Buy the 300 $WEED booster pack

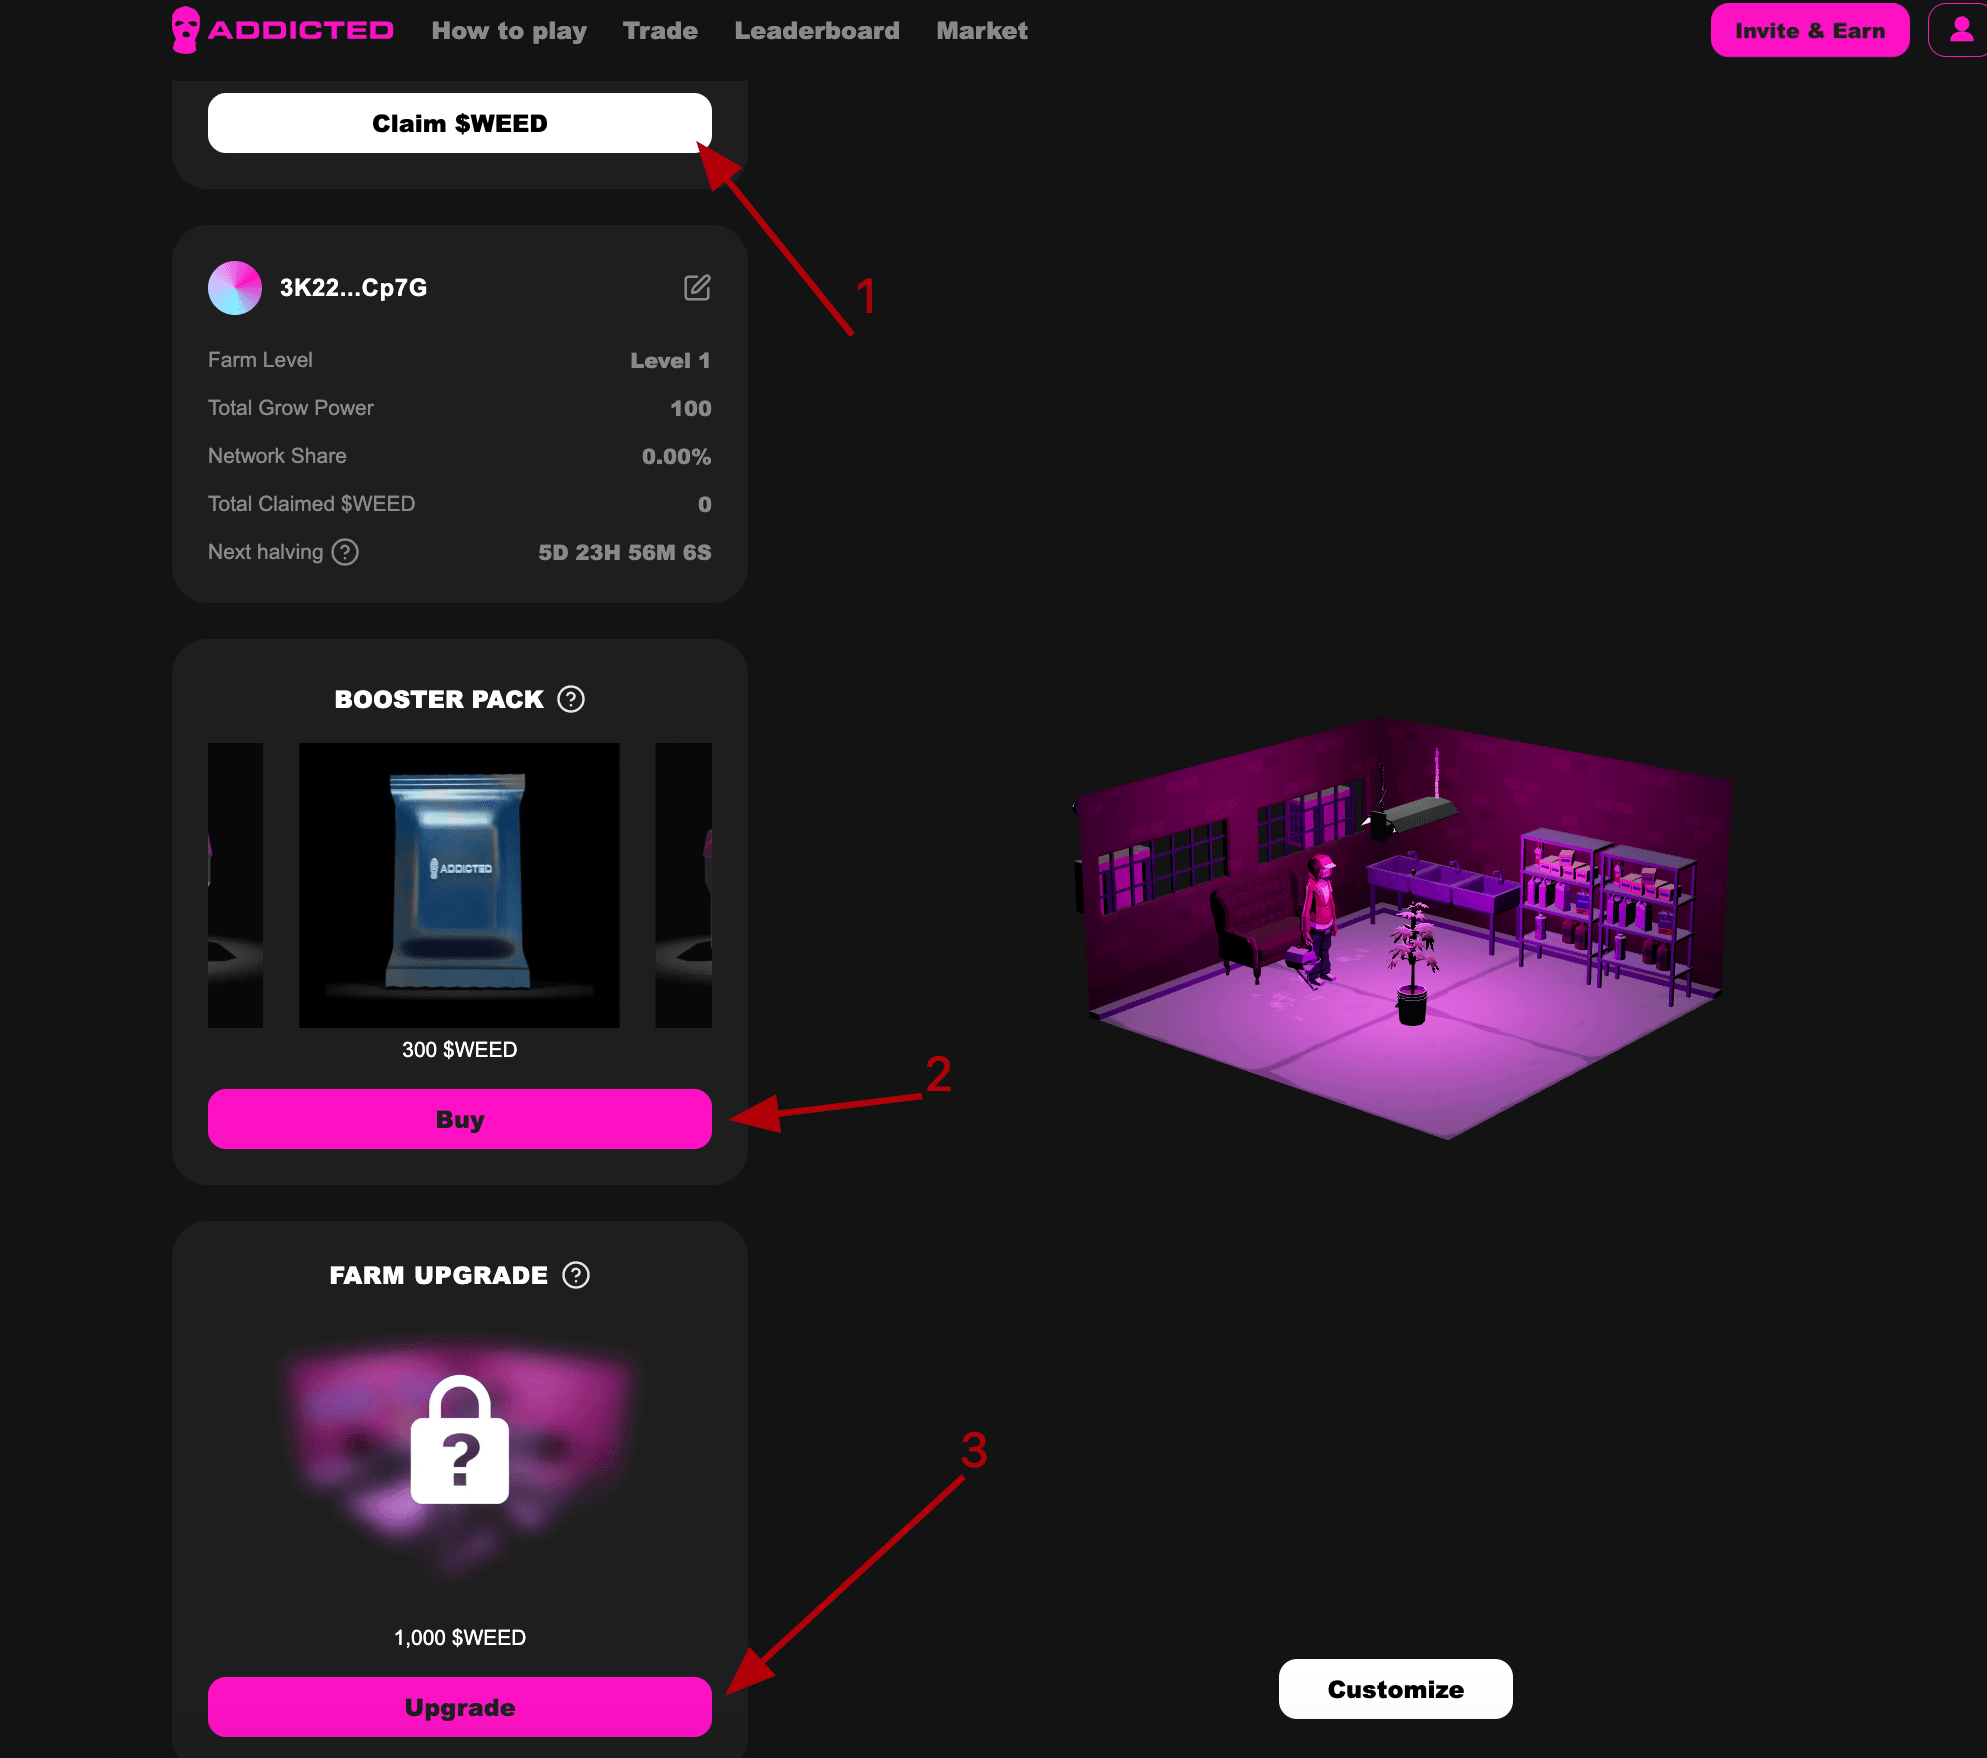(x=460, y=1119)
